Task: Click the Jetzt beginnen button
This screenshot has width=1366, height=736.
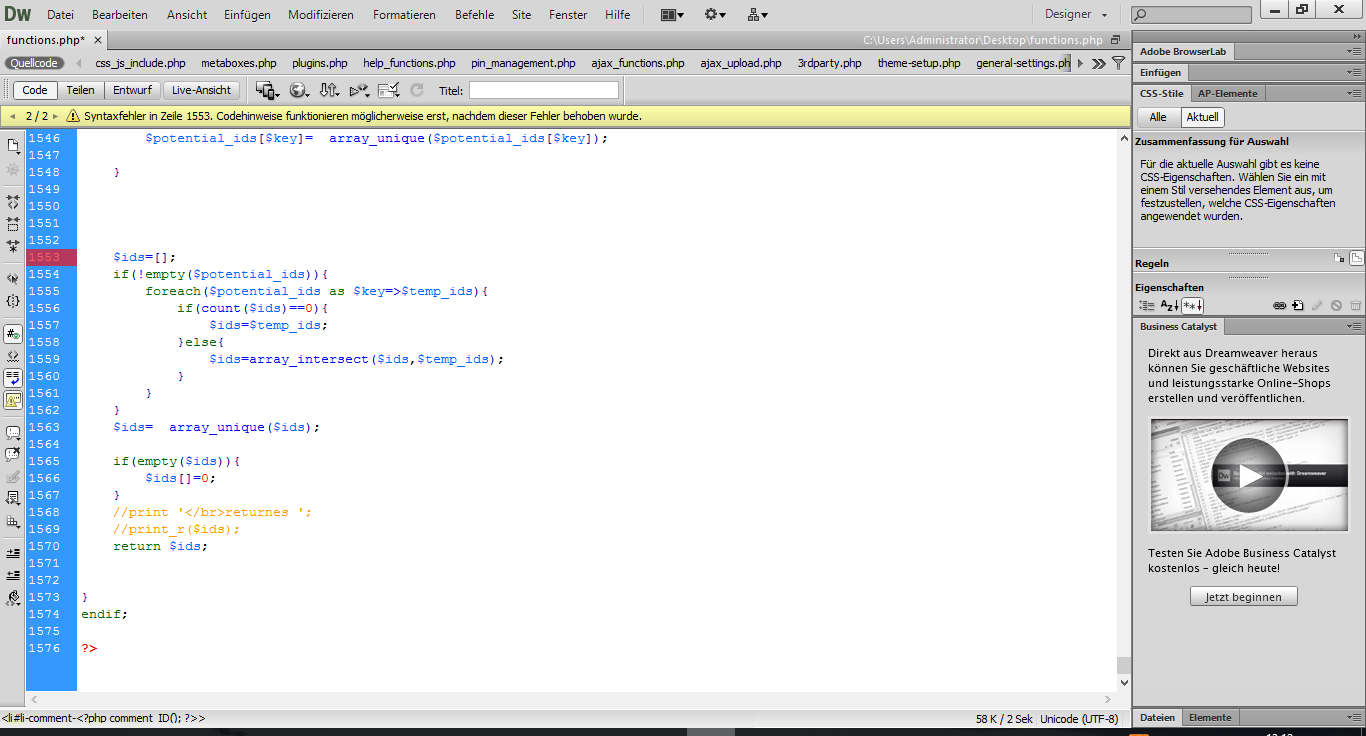Action: click(1243, 597)
